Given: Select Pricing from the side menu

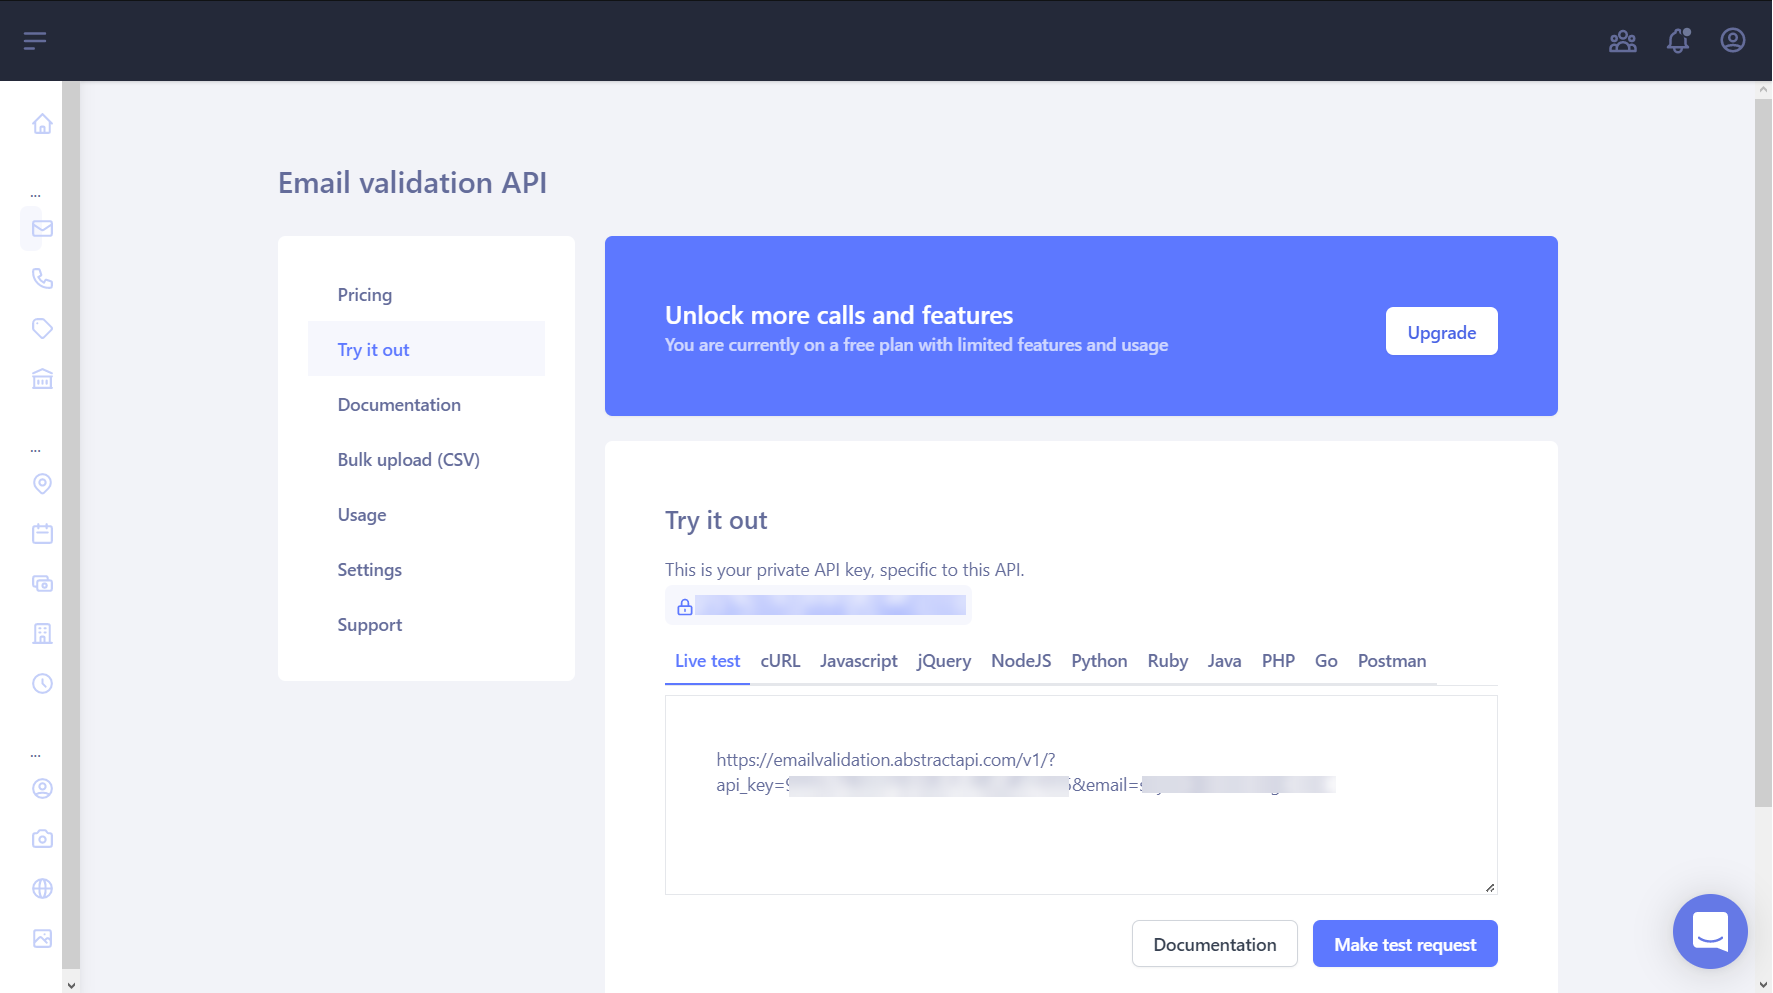Looking at the screenshot, I should point(364,294).
